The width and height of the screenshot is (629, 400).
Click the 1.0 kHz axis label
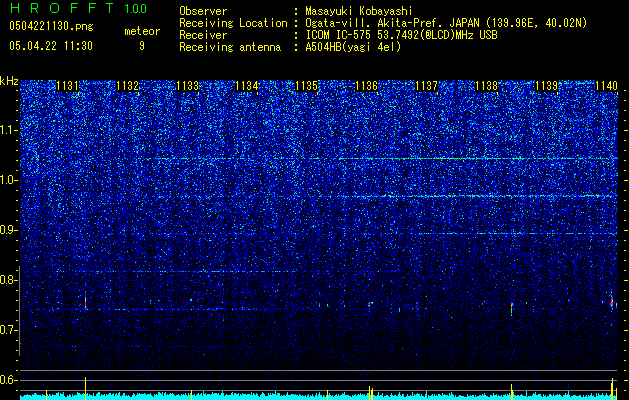9,180
